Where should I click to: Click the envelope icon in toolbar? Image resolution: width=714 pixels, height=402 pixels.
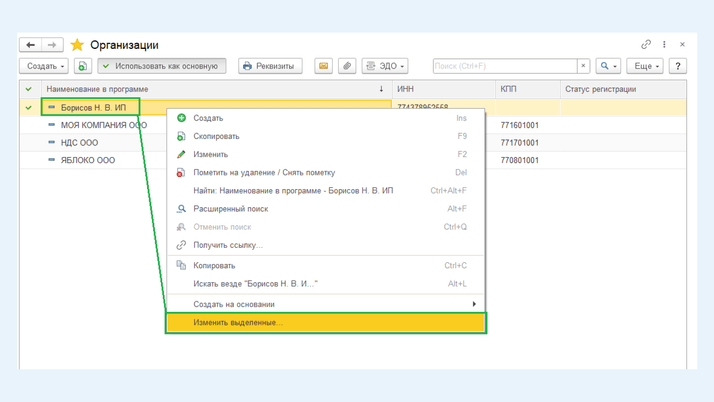tap(323, 66)
